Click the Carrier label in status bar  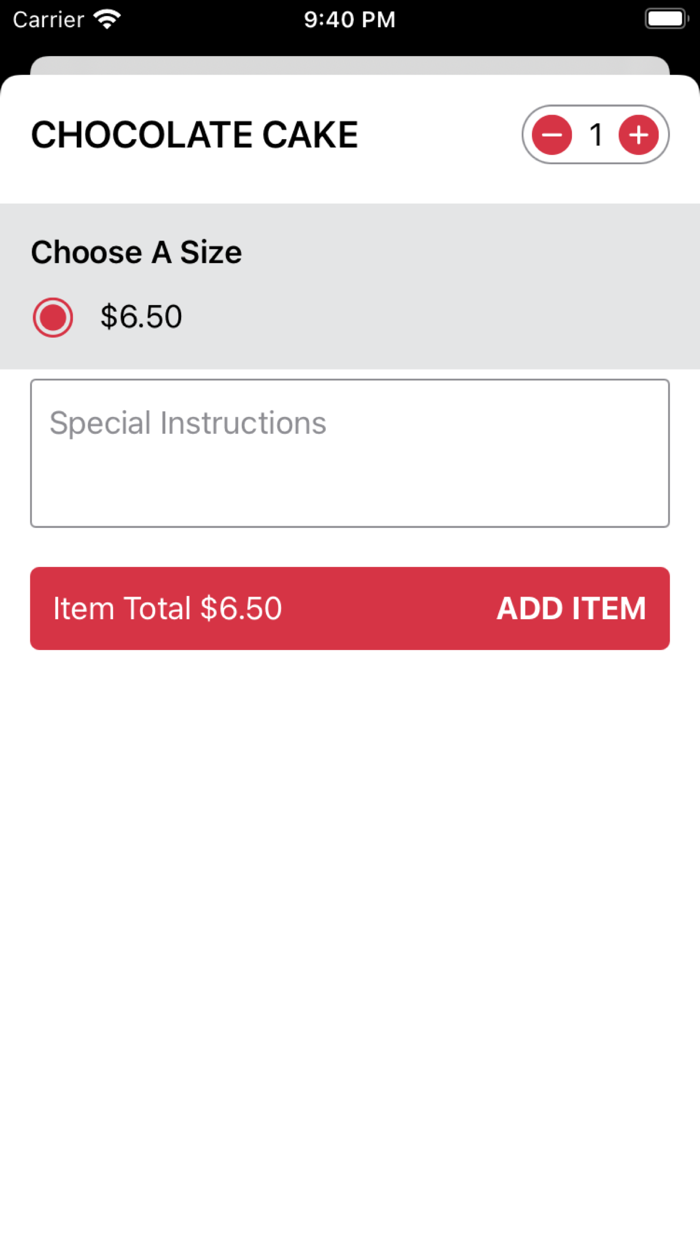[x=48, y=19]
